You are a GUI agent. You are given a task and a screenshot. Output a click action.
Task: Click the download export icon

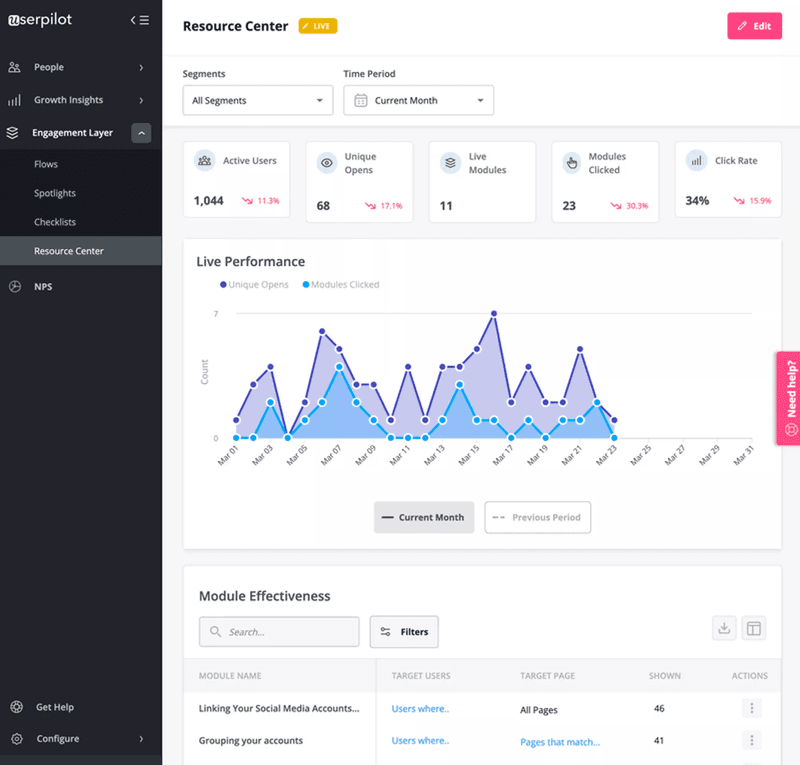(724, 628)
